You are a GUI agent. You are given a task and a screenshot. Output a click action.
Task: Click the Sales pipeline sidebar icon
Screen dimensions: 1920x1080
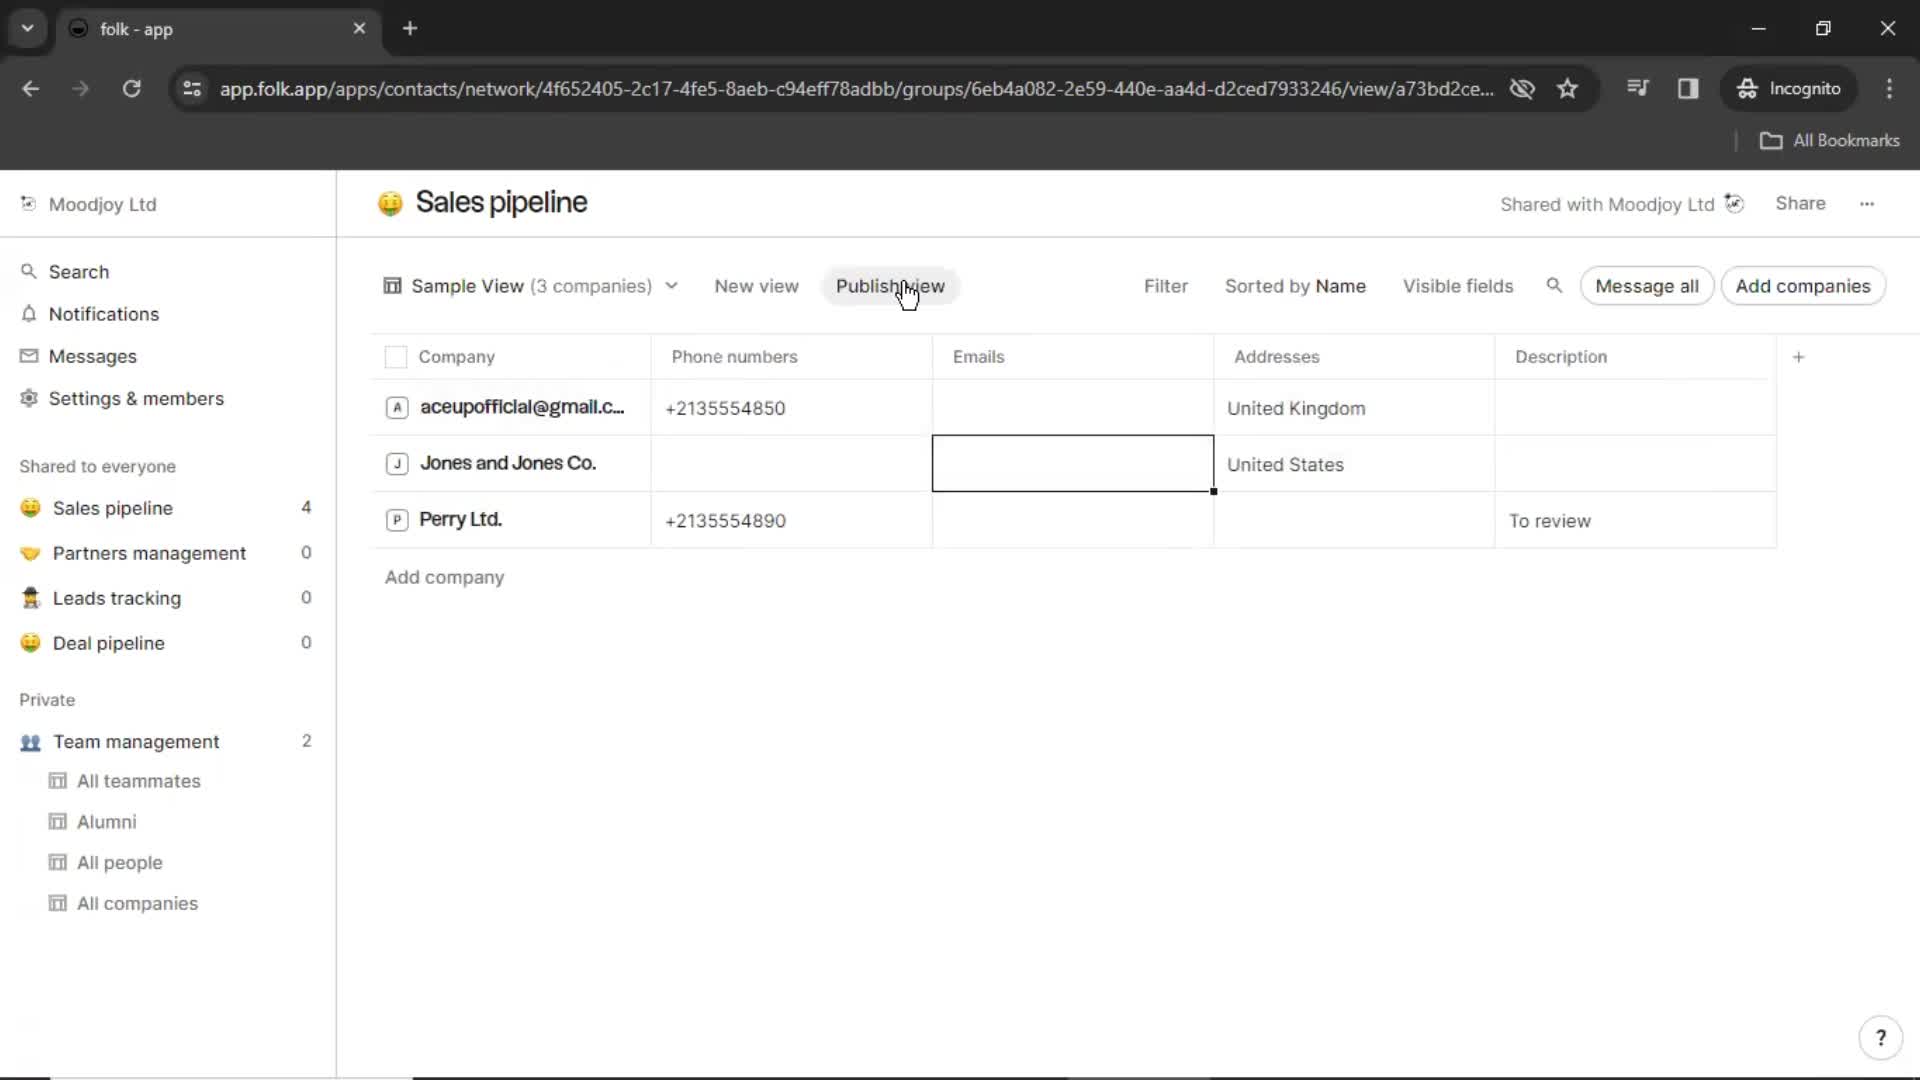(x=29, y=506)
